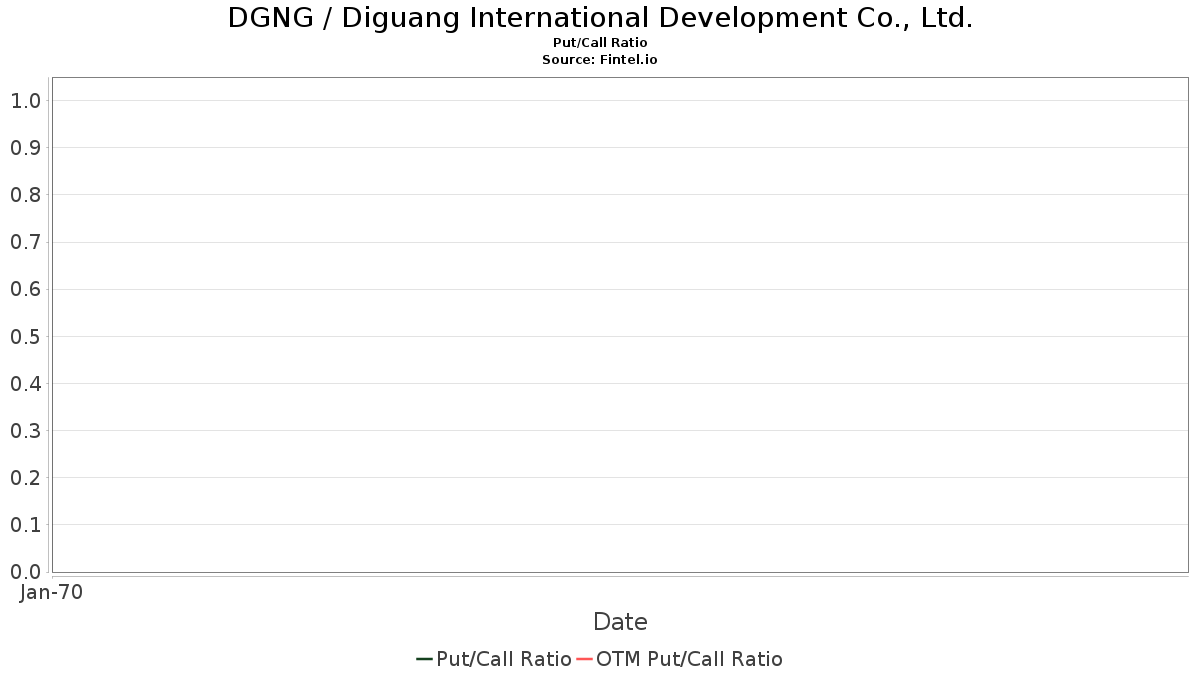This screenshot has width=1200, height=675.
Task: Select the Put/Call Ratio subtitle under the title
Action: (600, 43)
